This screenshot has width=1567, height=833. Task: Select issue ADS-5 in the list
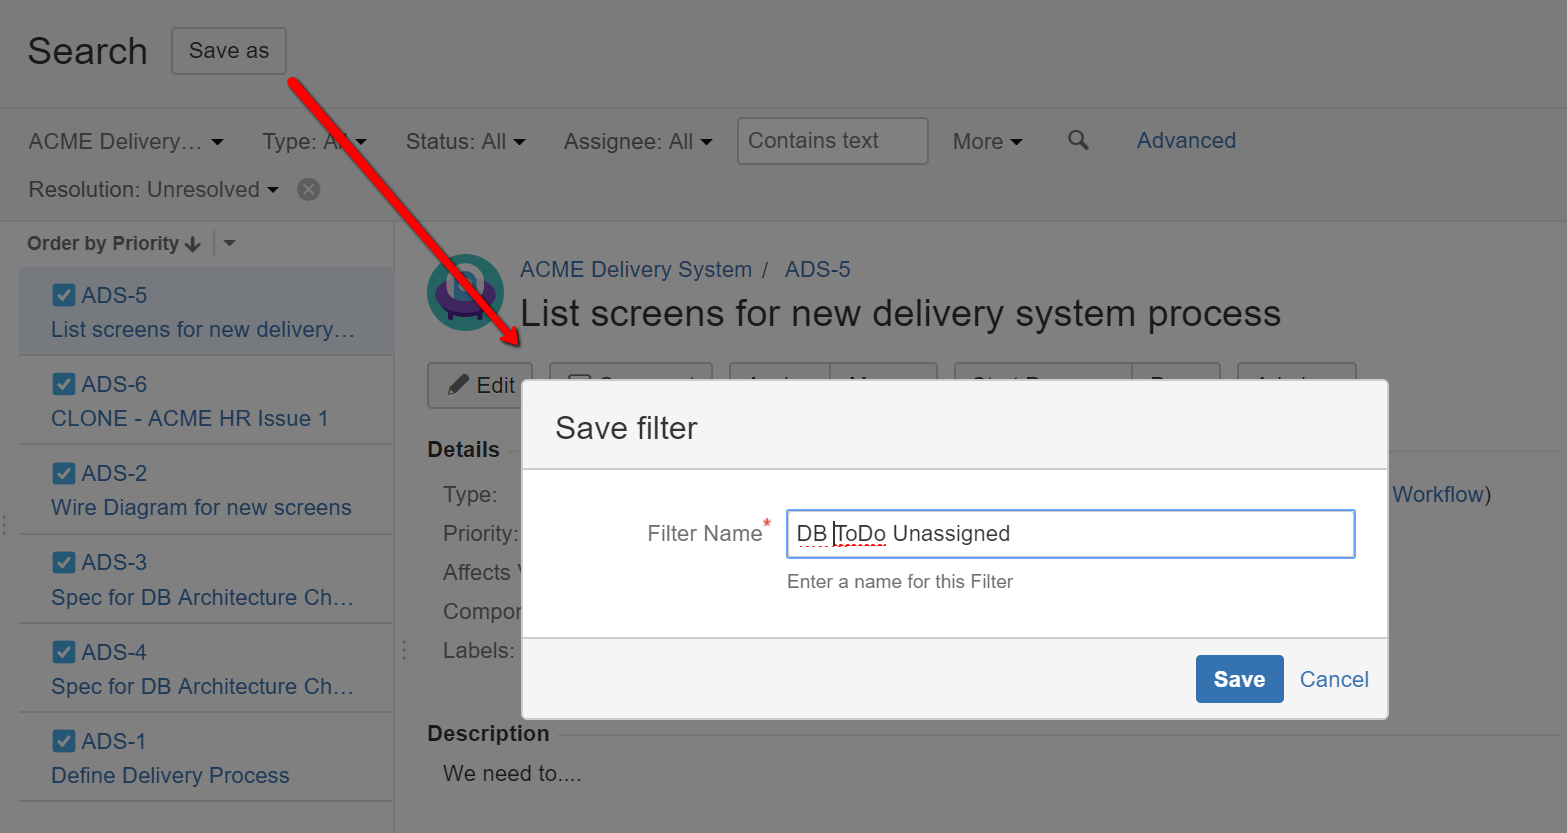[114, 295]
